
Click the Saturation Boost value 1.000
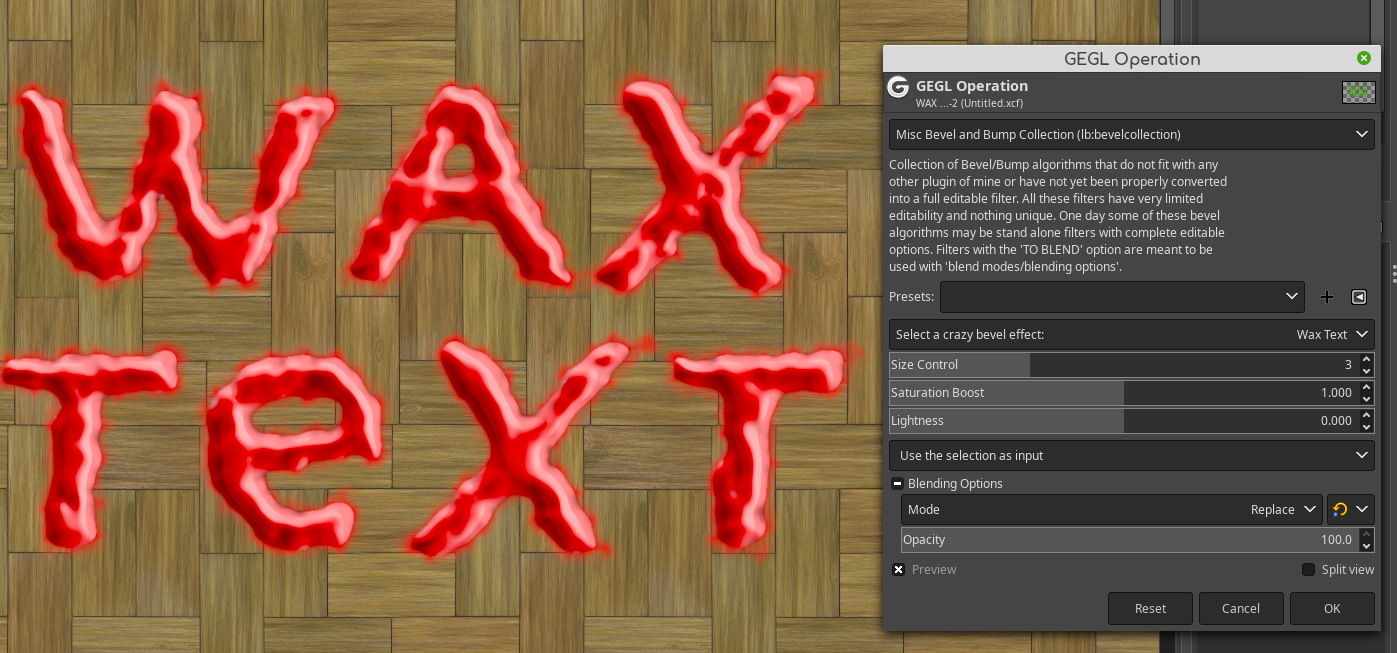click(1336, 393)
